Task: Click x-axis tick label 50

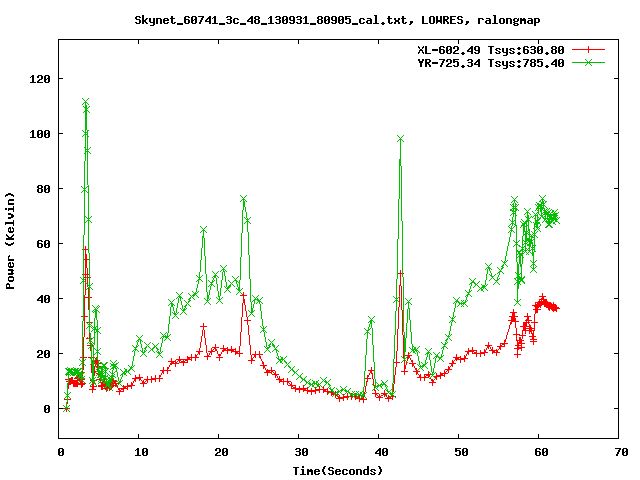Action: click(461, 452)
